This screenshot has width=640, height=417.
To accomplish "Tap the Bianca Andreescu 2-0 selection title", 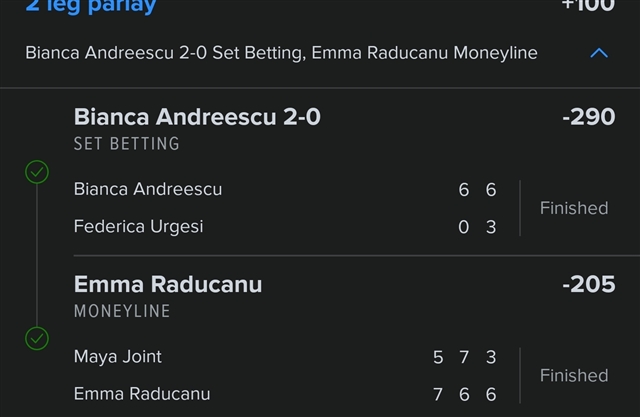I will click(x=197, y=117).
